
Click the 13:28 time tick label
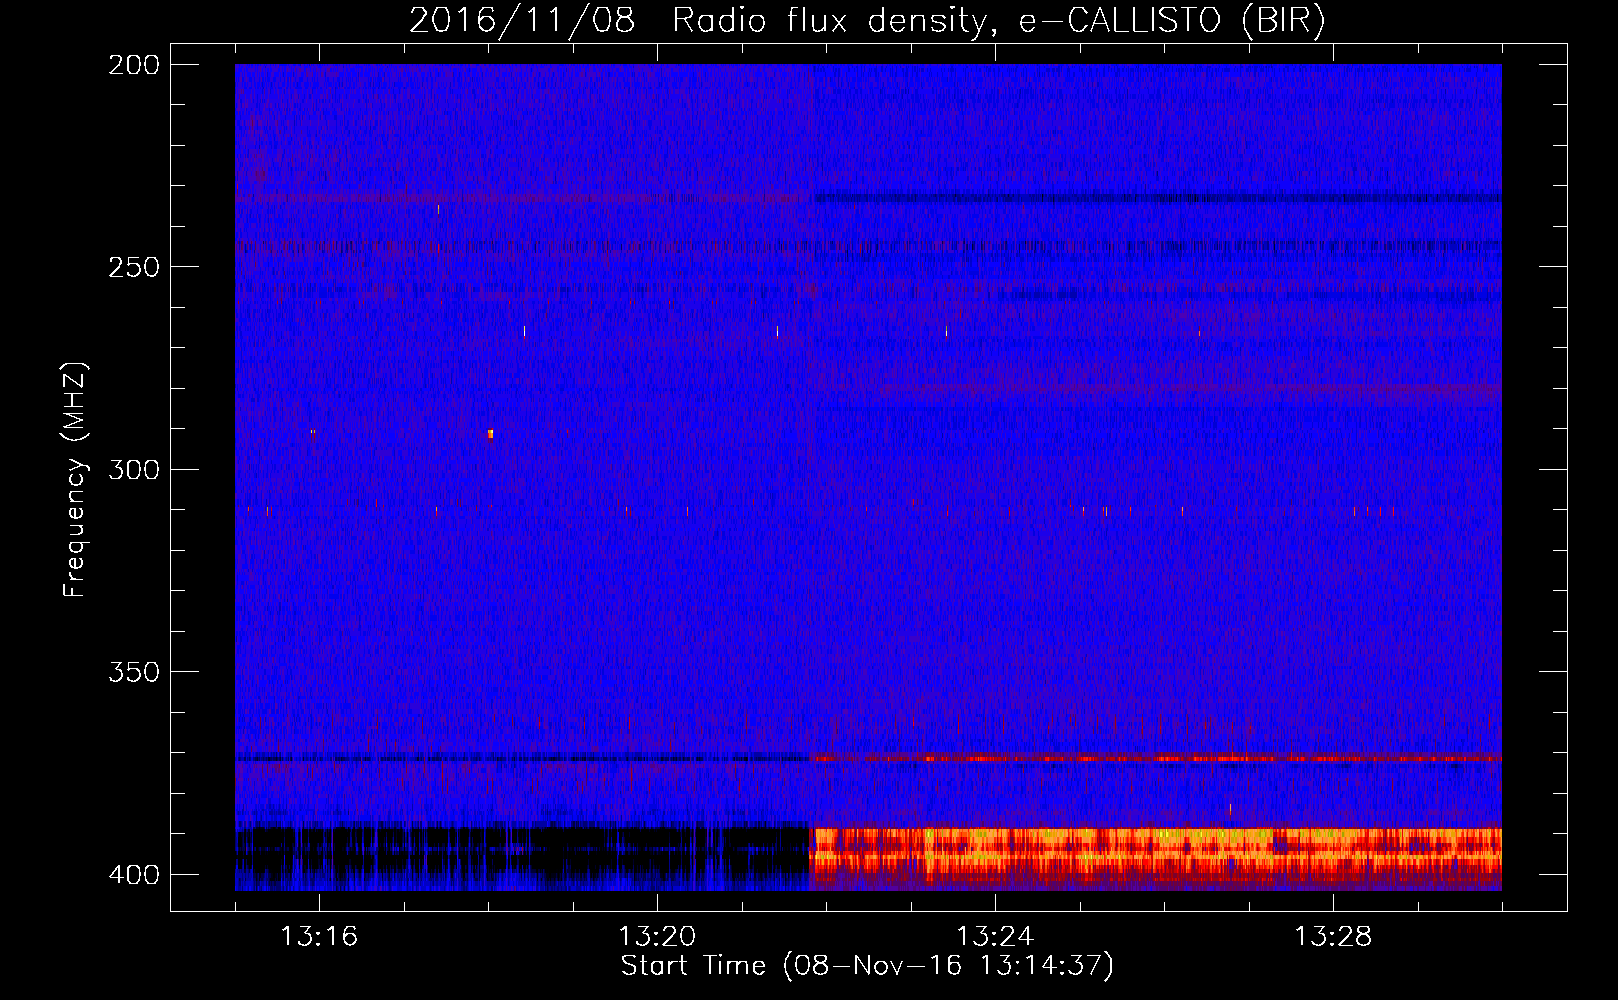[1333, 937]
